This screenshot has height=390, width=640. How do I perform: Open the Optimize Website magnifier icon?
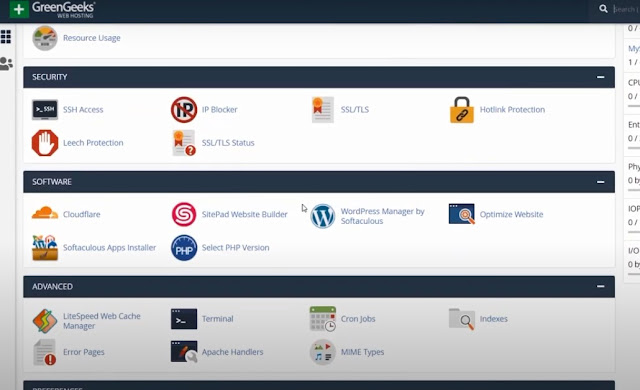click(x=462, y=214)
